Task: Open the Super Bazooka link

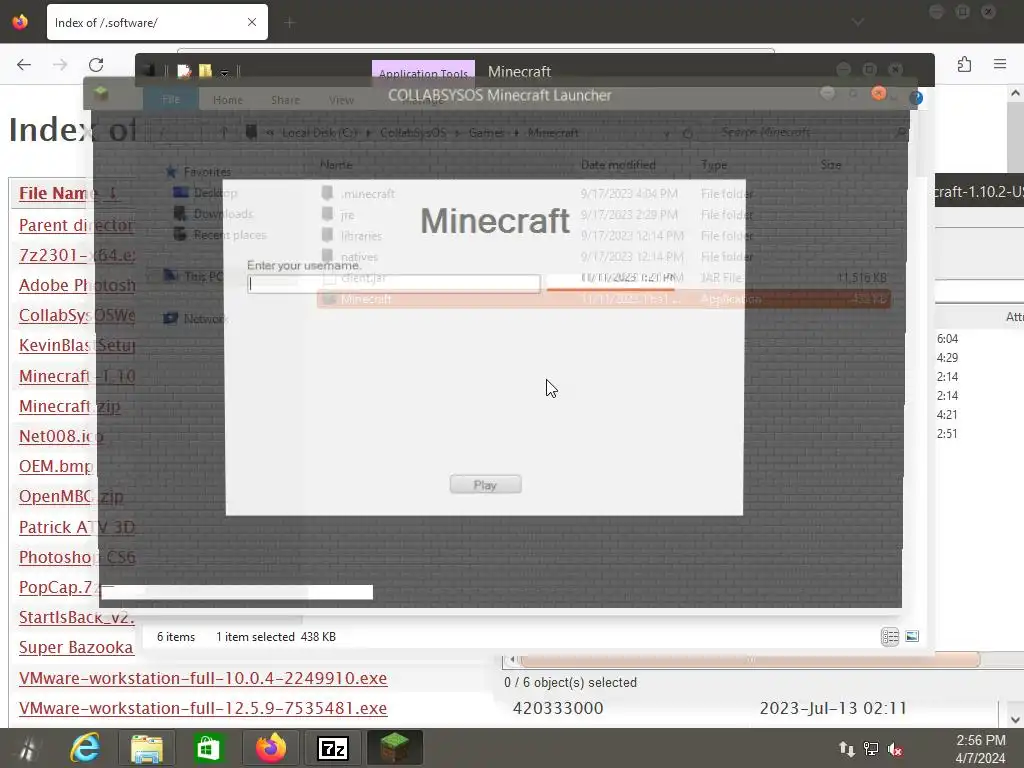Action: coord(76,647)
